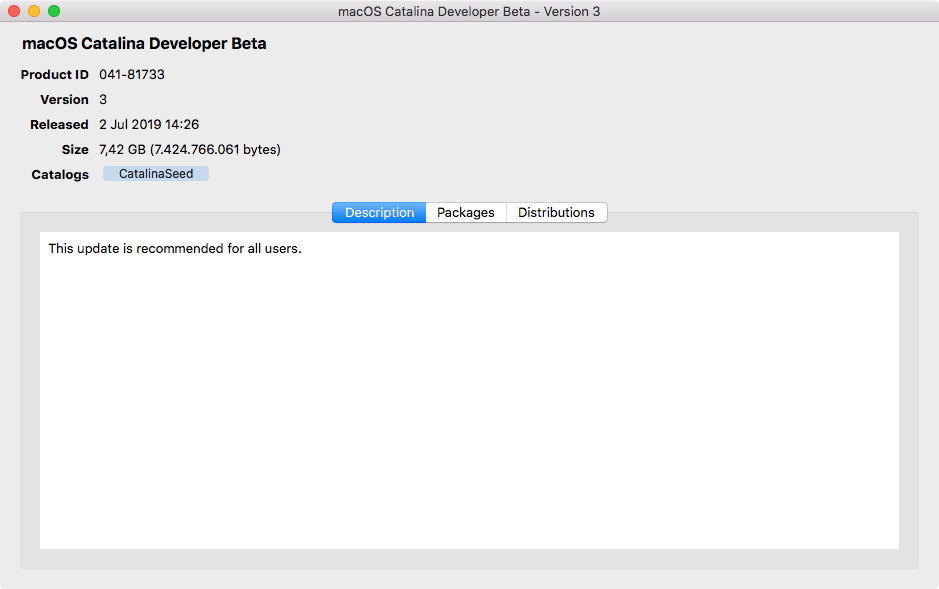Open the Packages tab
The width and height of the screenshot is (939, 589).
[466, 212]
